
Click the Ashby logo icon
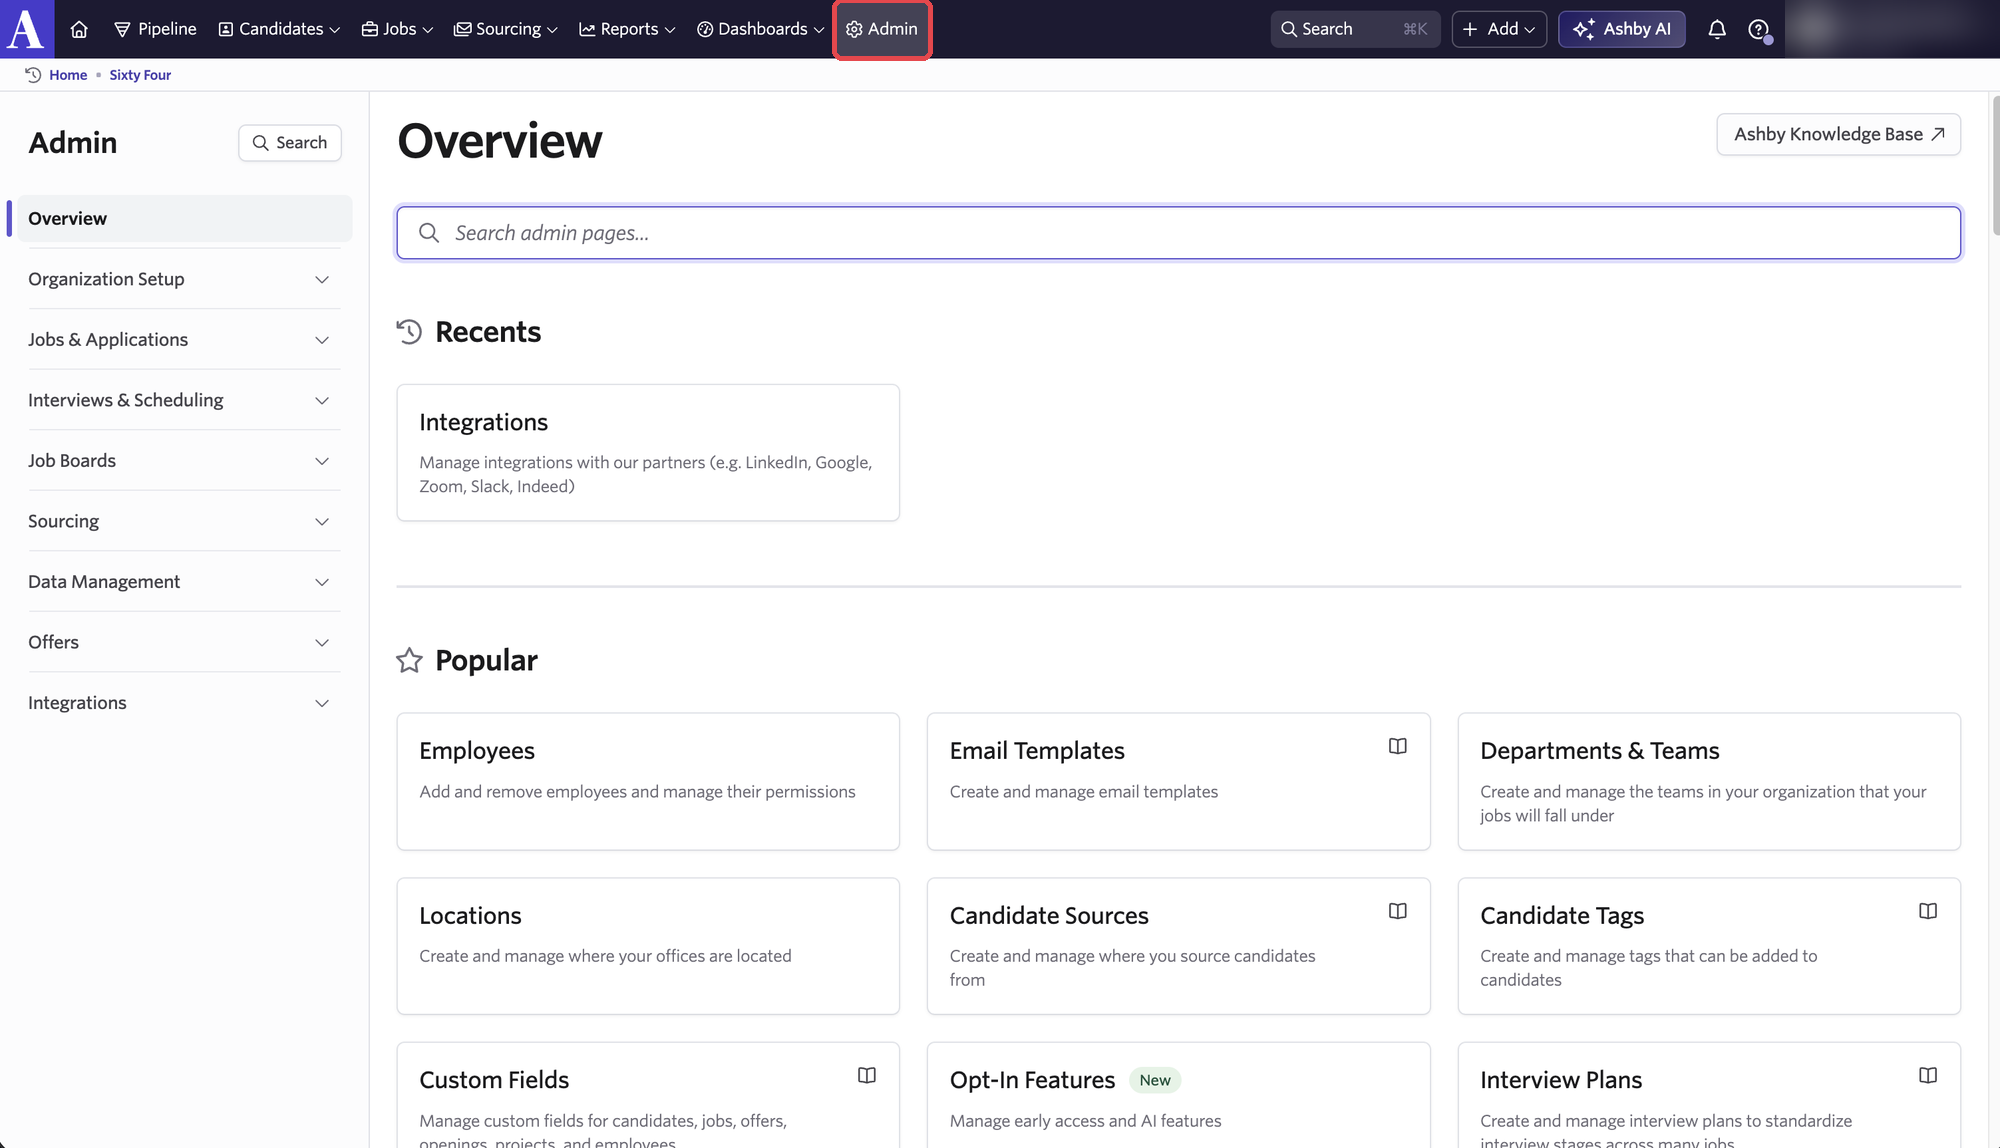25,27
